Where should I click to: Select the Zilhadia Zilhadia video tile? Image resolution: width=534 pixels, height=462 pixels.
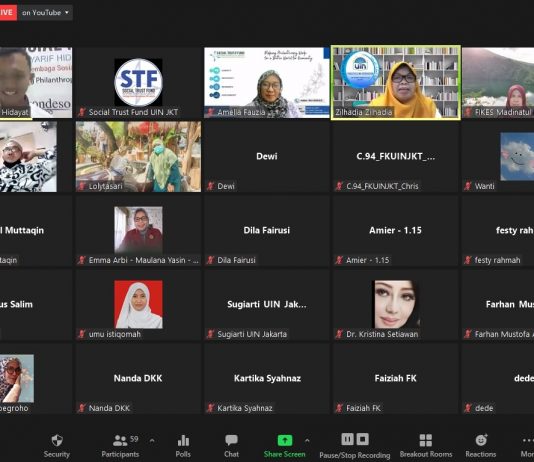point(396,83)
